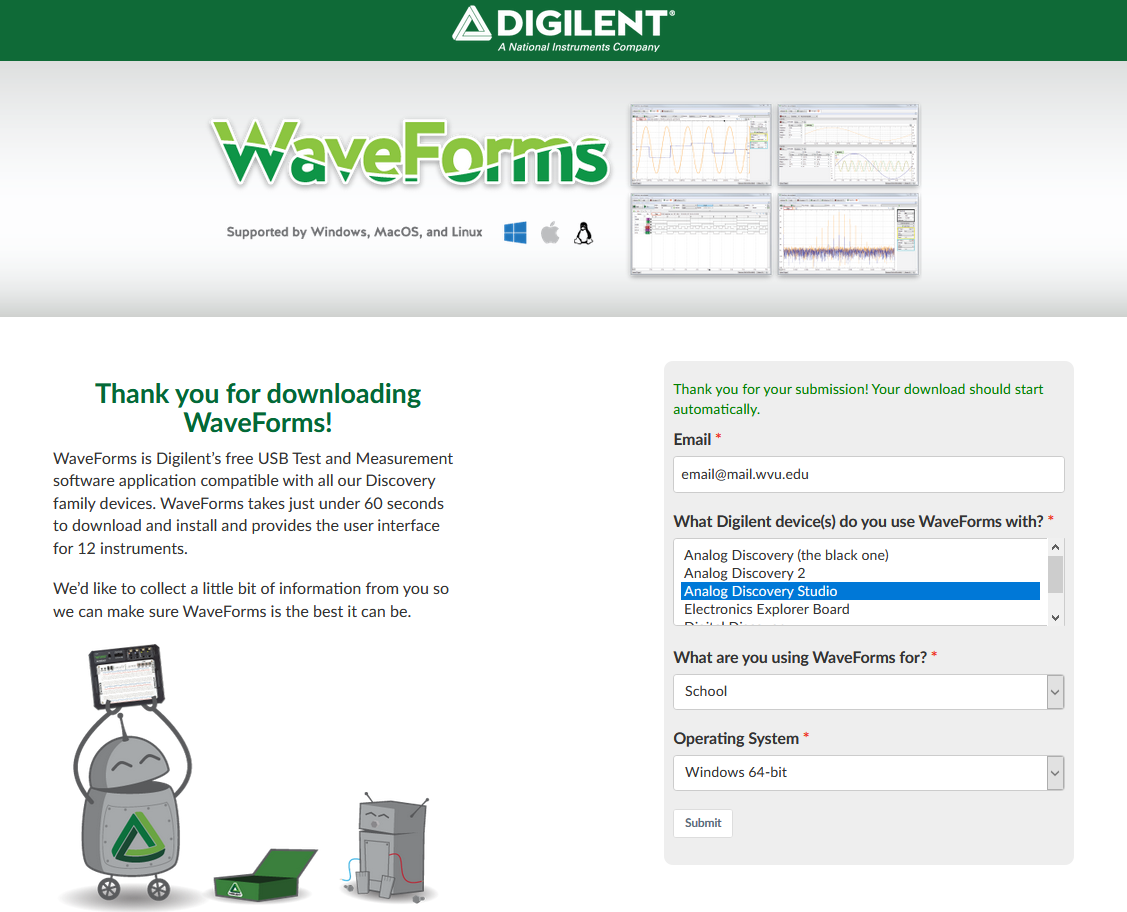1127x912 pixels.
Task: Click the Apple logo icon
Action: pos(550,233)
